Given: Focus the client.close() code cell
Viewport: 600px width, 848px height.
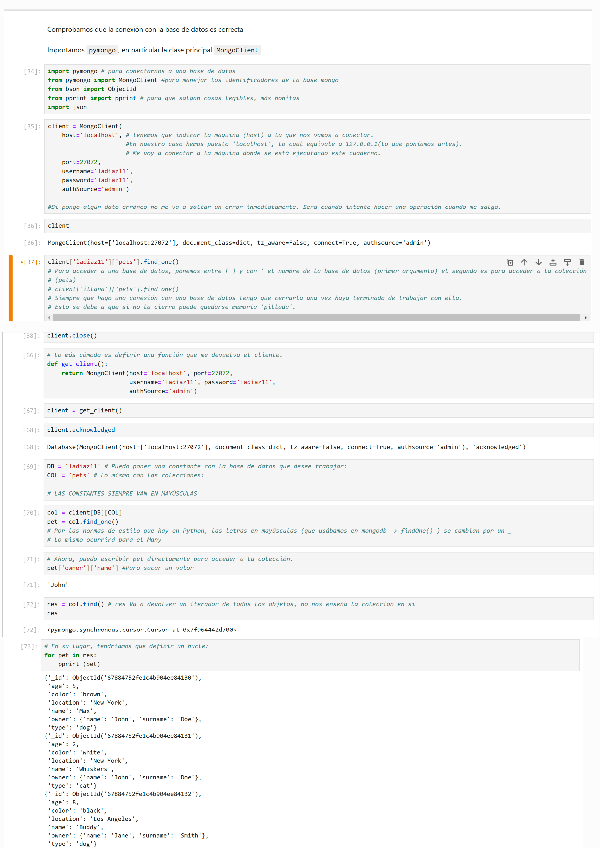Looking at the screenshot, I should click(x=300, y=336).
